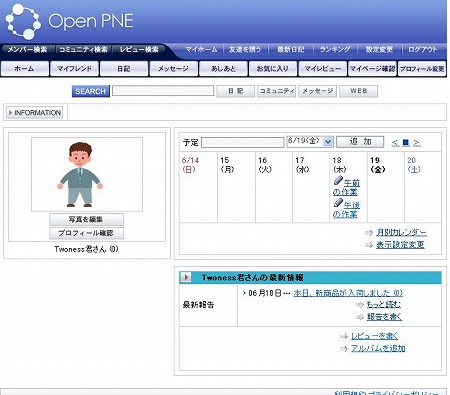Viewport: 450px width, 395px height.
Task: Click プロフィール確認 button
Action: pos(86,233)
